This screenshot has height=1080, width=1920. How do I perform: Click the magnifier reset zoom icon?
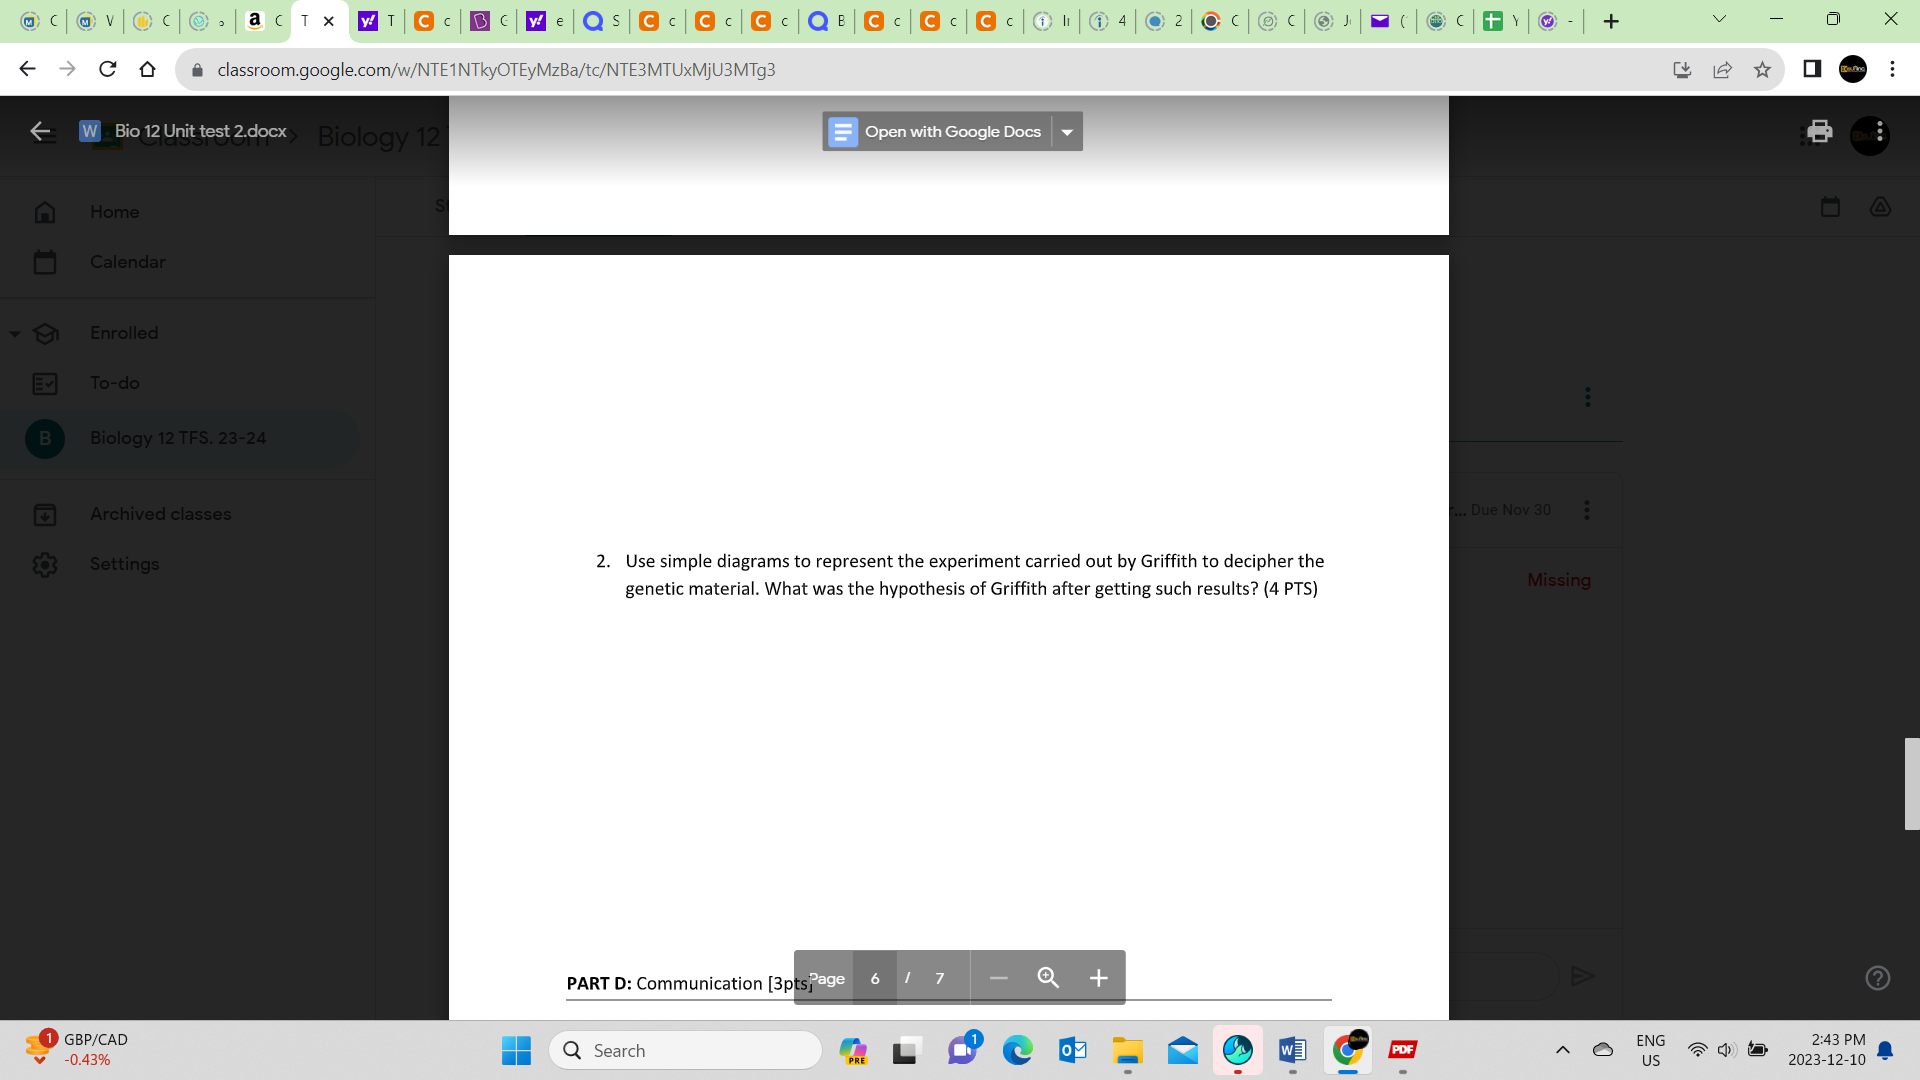point(1048,978)
